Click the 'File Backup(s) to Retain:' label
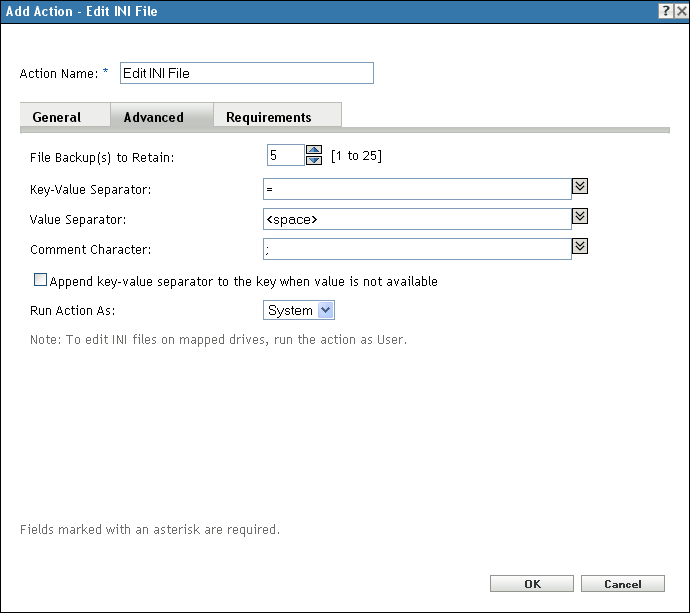Image resolution: width=690 pixels, height=613 pixels. [x=102, y=158]
